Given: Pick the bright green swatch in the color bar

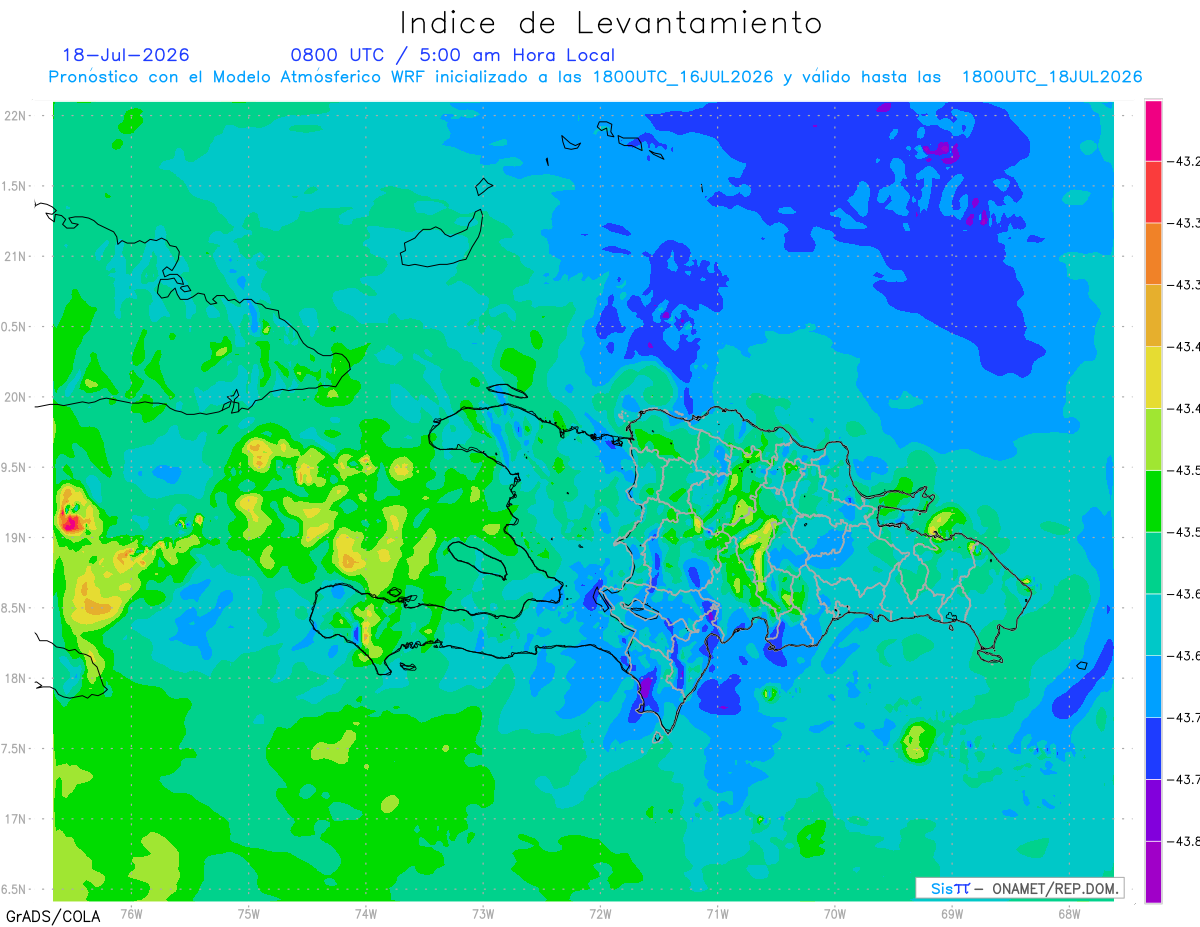Looking at the screenshot, I should 1153,501.
